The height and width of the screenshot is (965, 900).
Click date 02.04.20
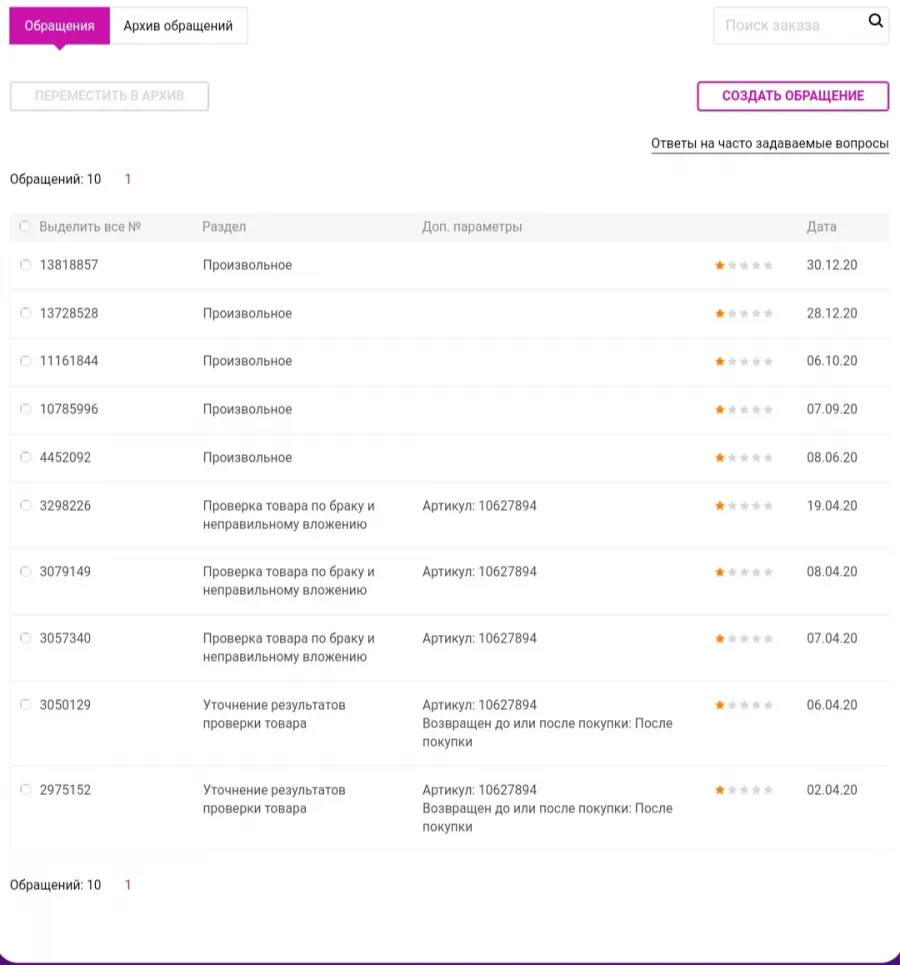point(832,790)
